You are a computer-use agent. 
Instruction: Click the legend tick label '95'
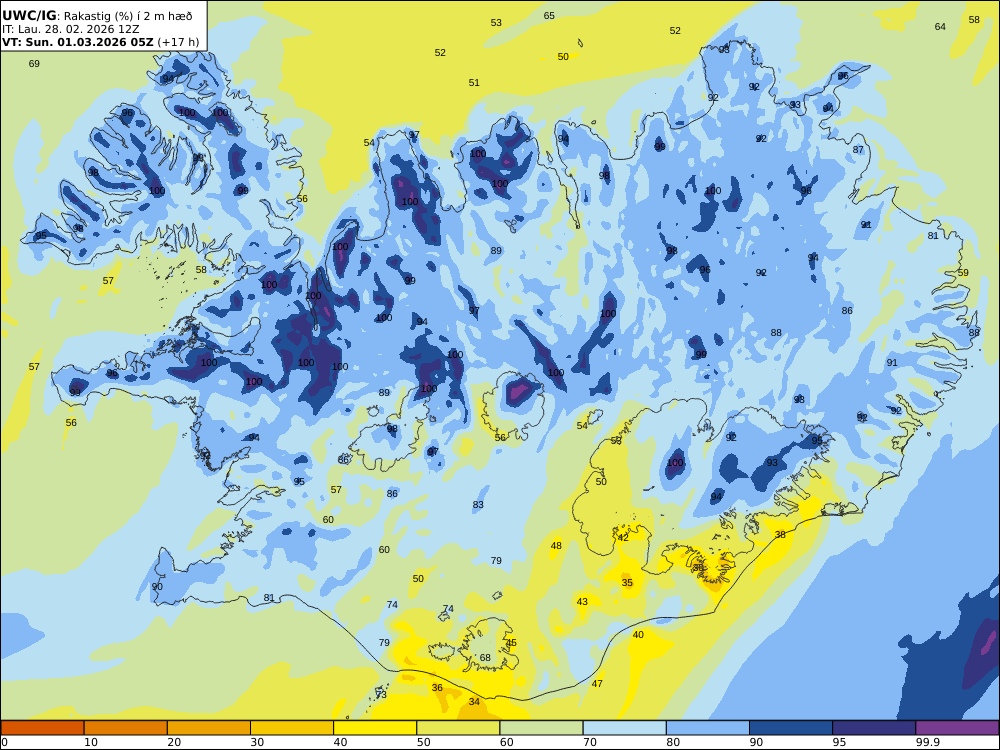point(839,742)
